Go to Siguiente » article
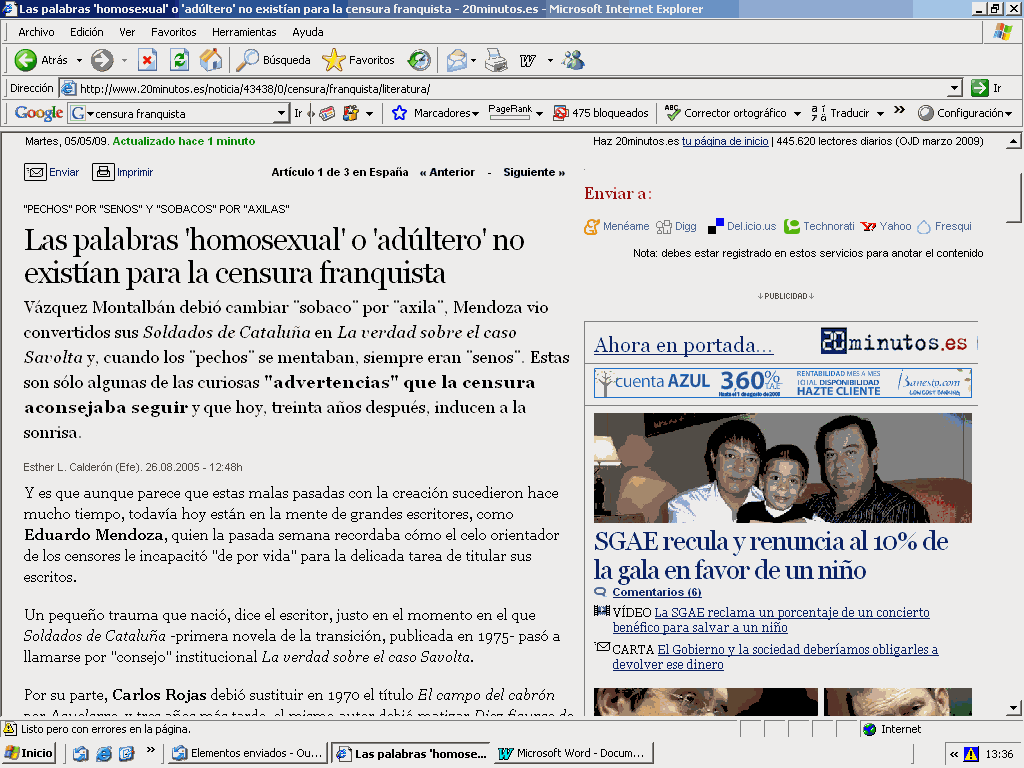 coord(534,172)
